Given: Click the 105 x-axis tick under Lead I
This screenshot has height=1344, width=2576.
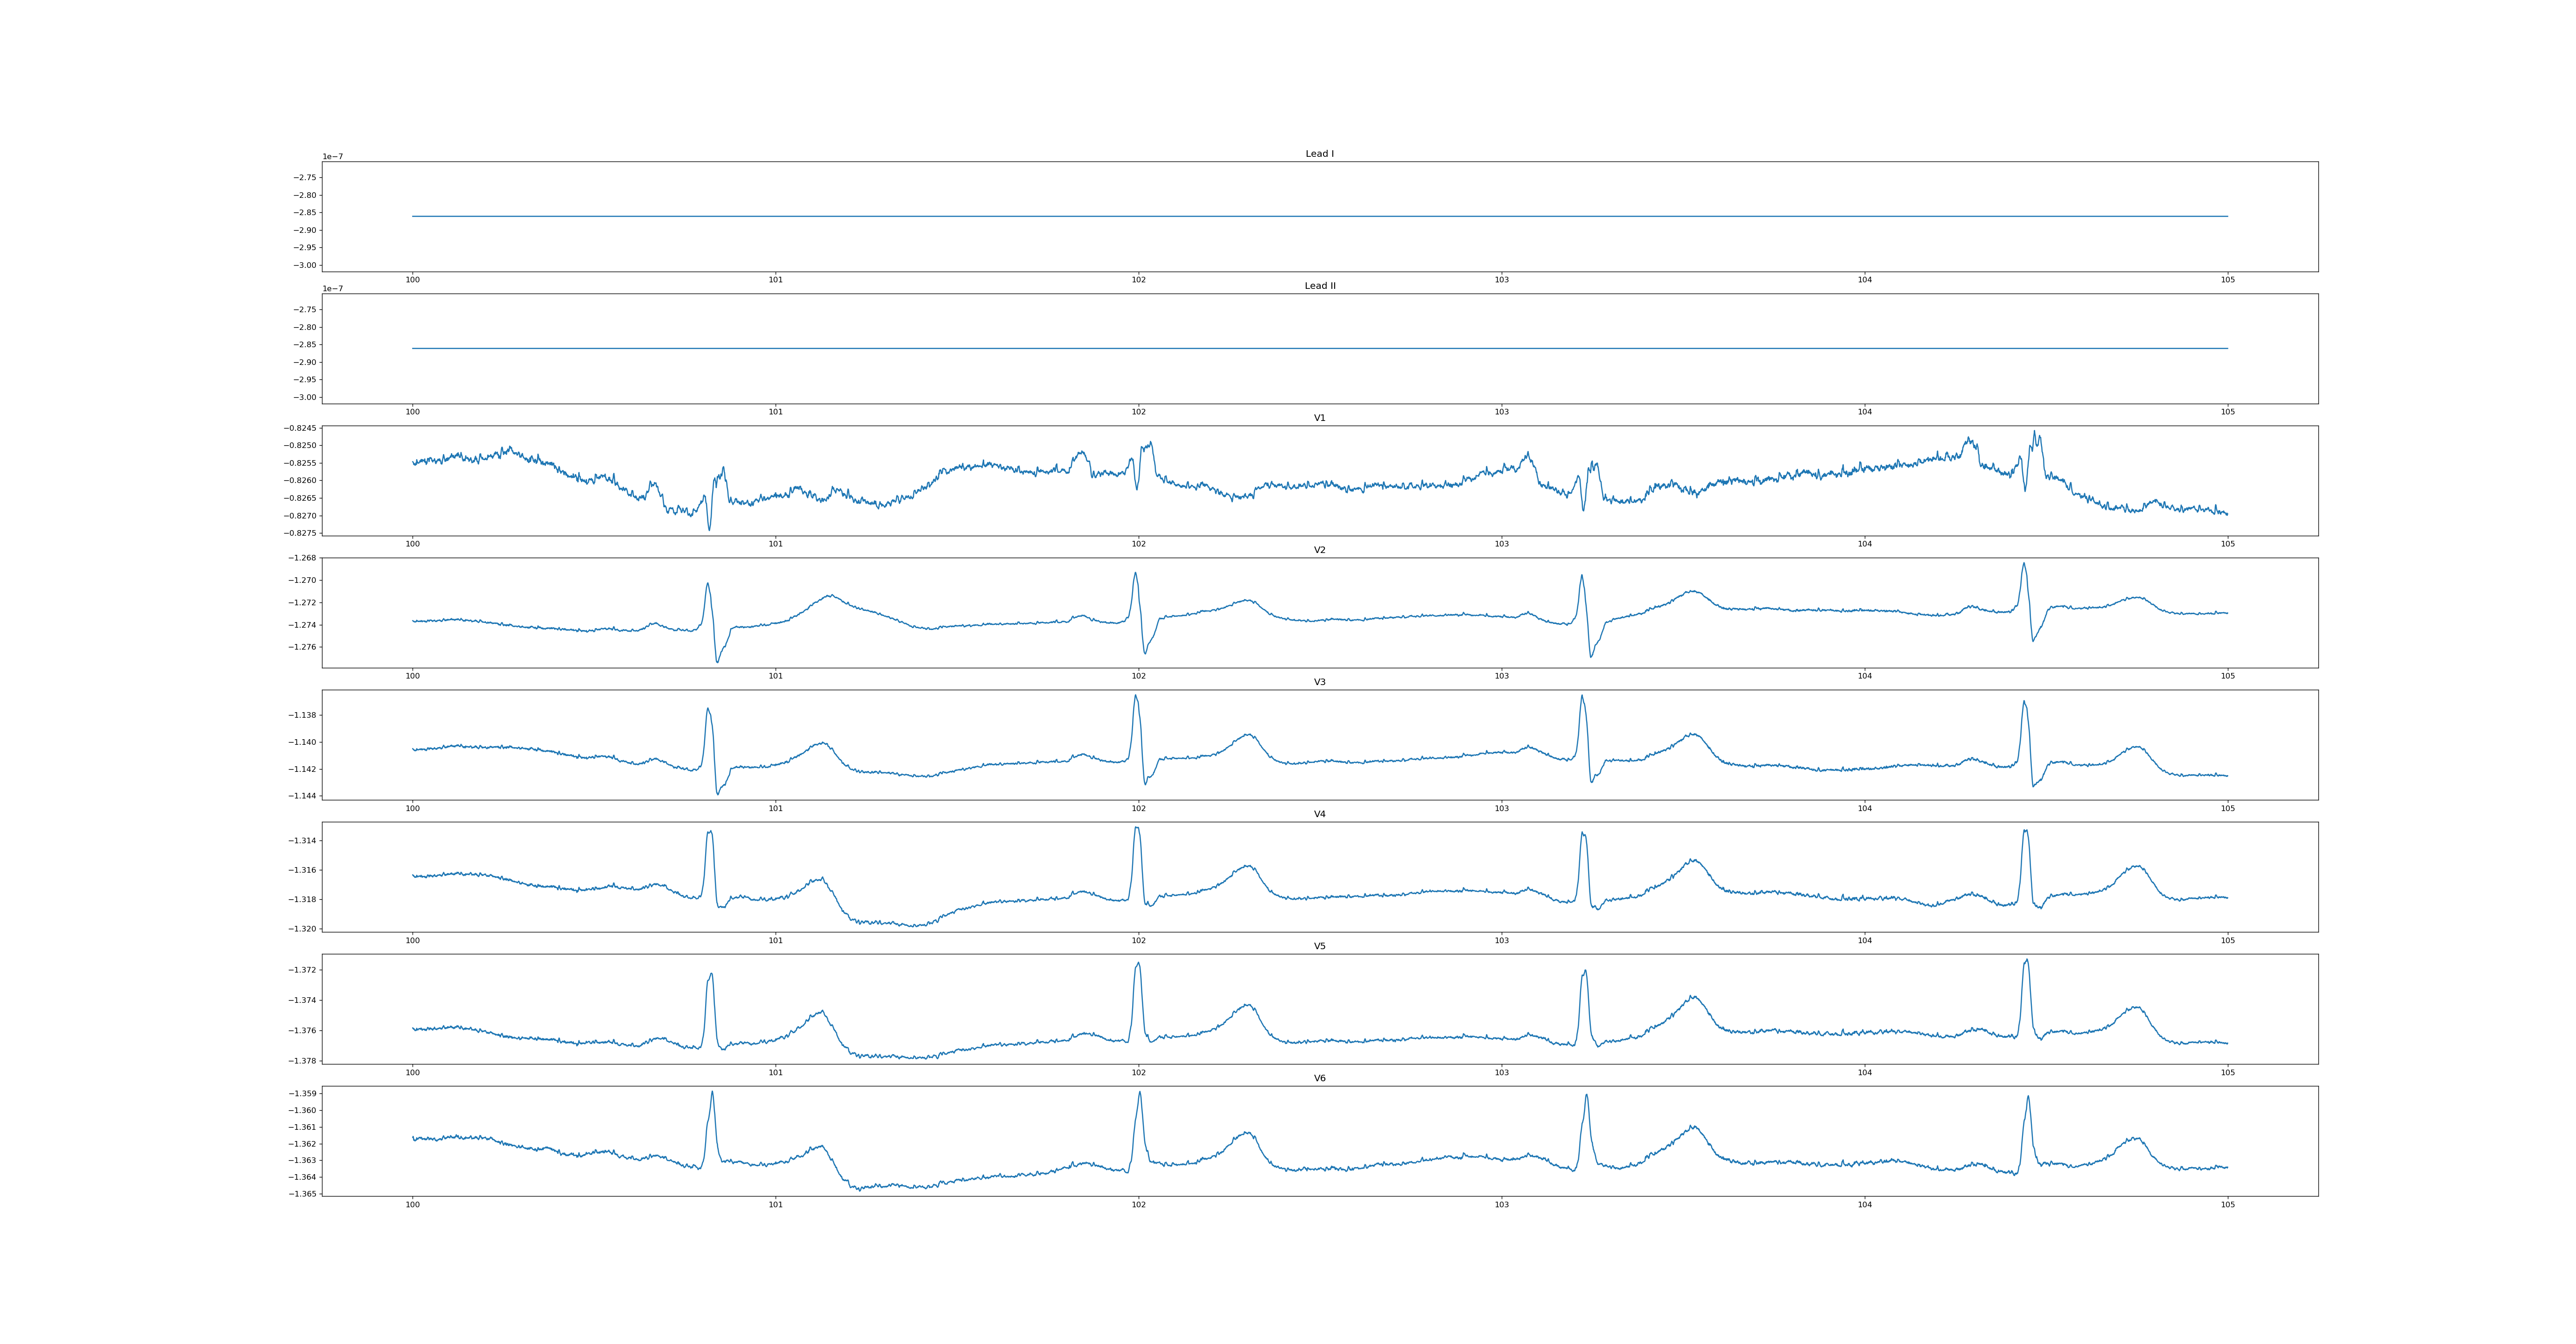Looking at the screenshot, I should coord(2227,280).
